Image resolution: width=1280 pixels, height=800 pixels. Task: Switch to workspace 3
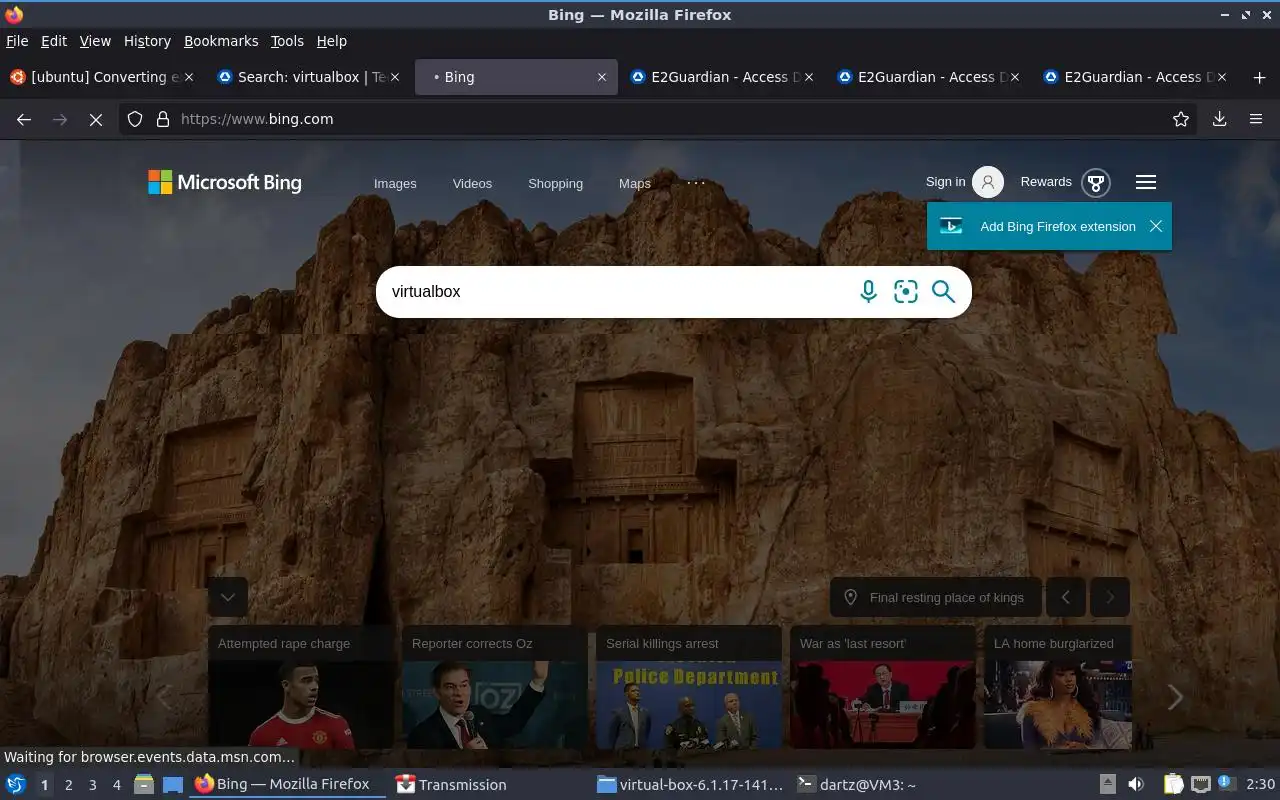93,785
